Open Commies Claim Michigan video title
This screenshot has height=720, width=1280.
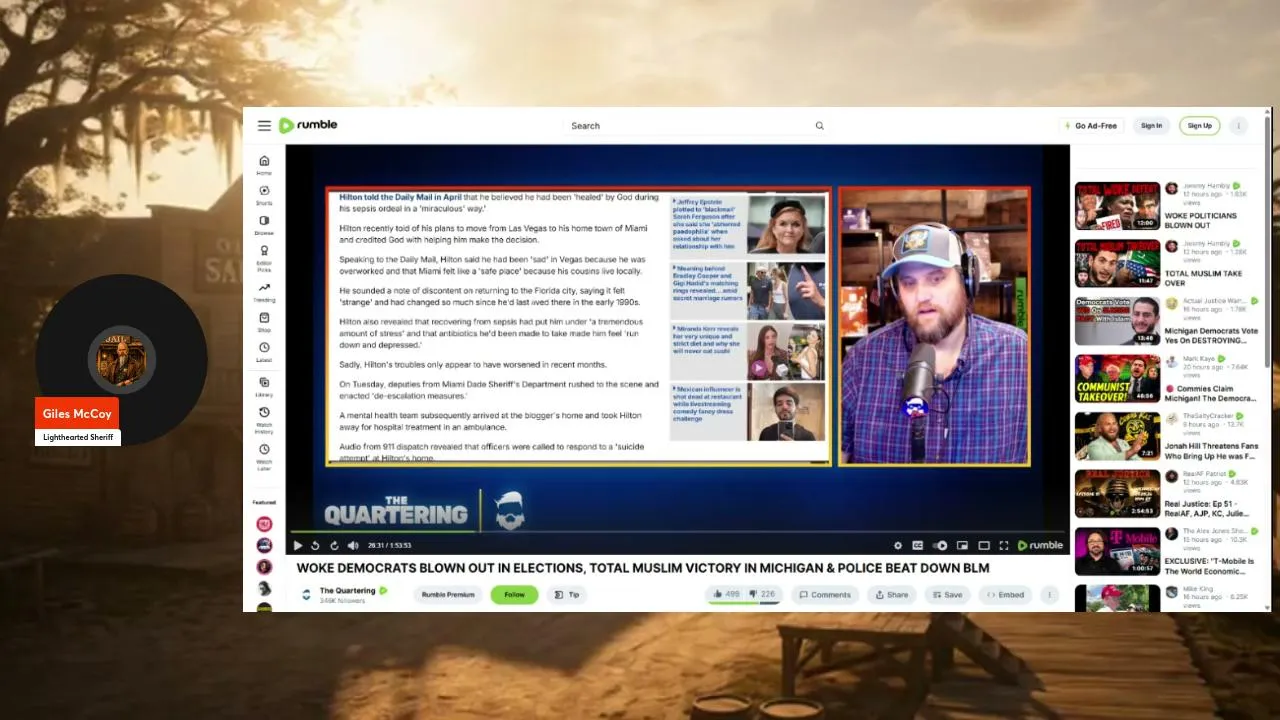click(1211, 393)
